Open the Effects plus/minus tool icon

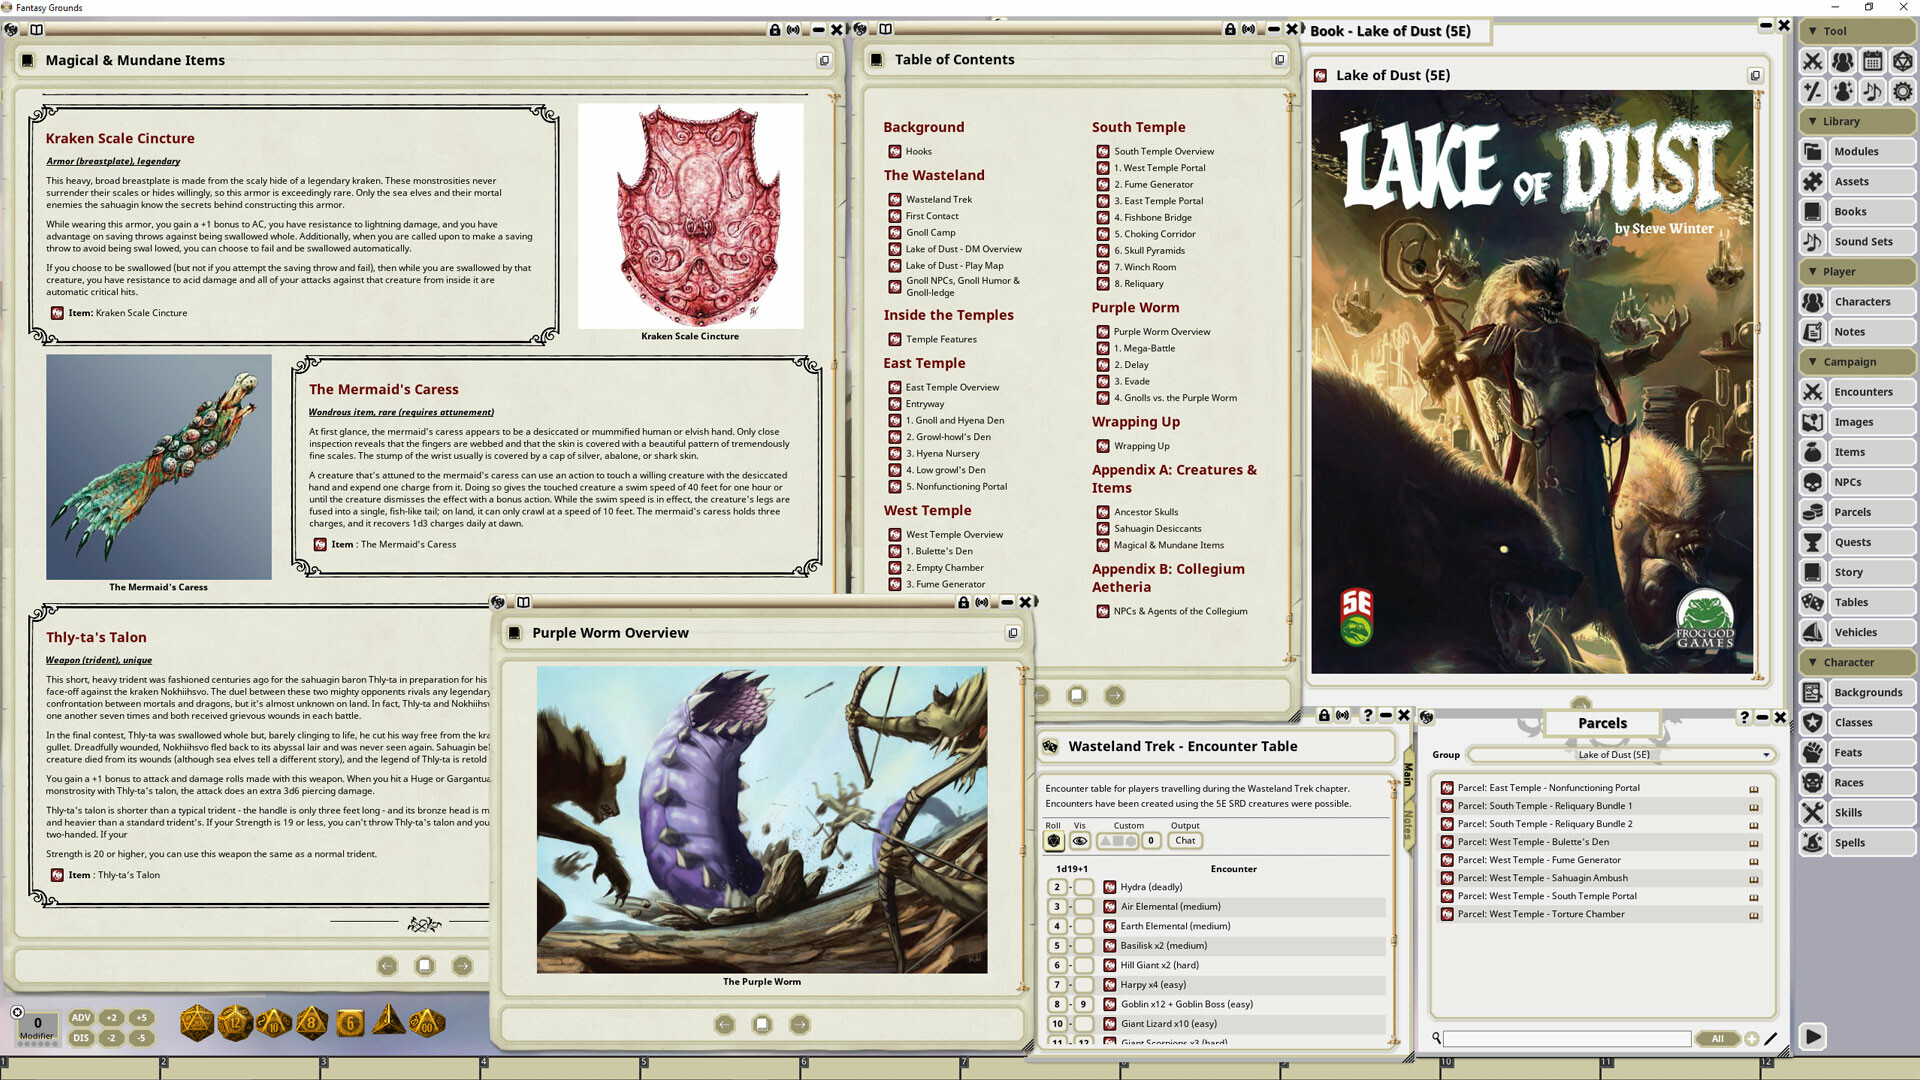click(1813, 91)
